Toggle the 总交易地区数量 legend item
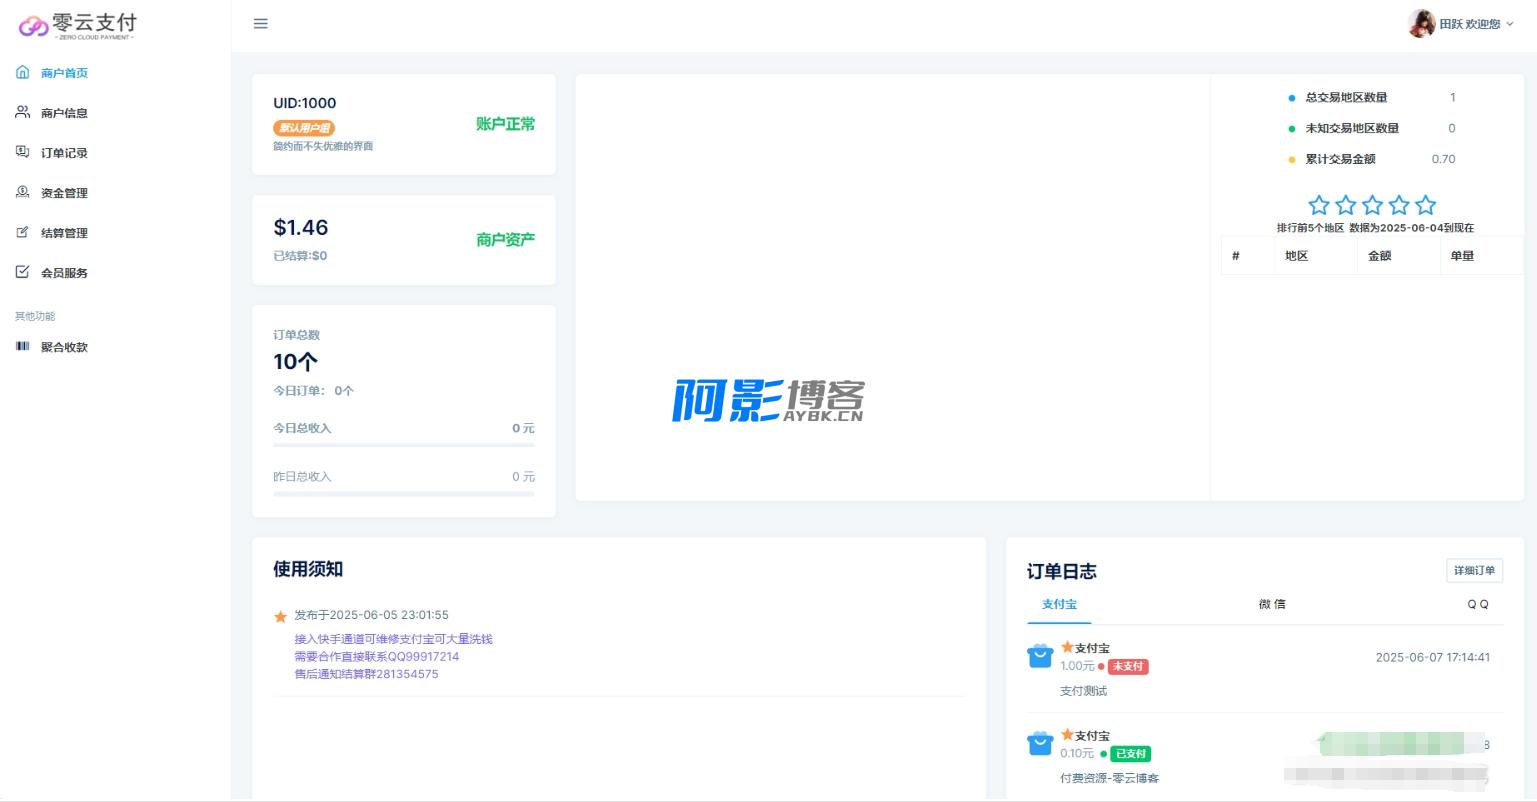The width and height of the screenshot is (1537, 802). pyautogui.click(x=1345, y=98)
